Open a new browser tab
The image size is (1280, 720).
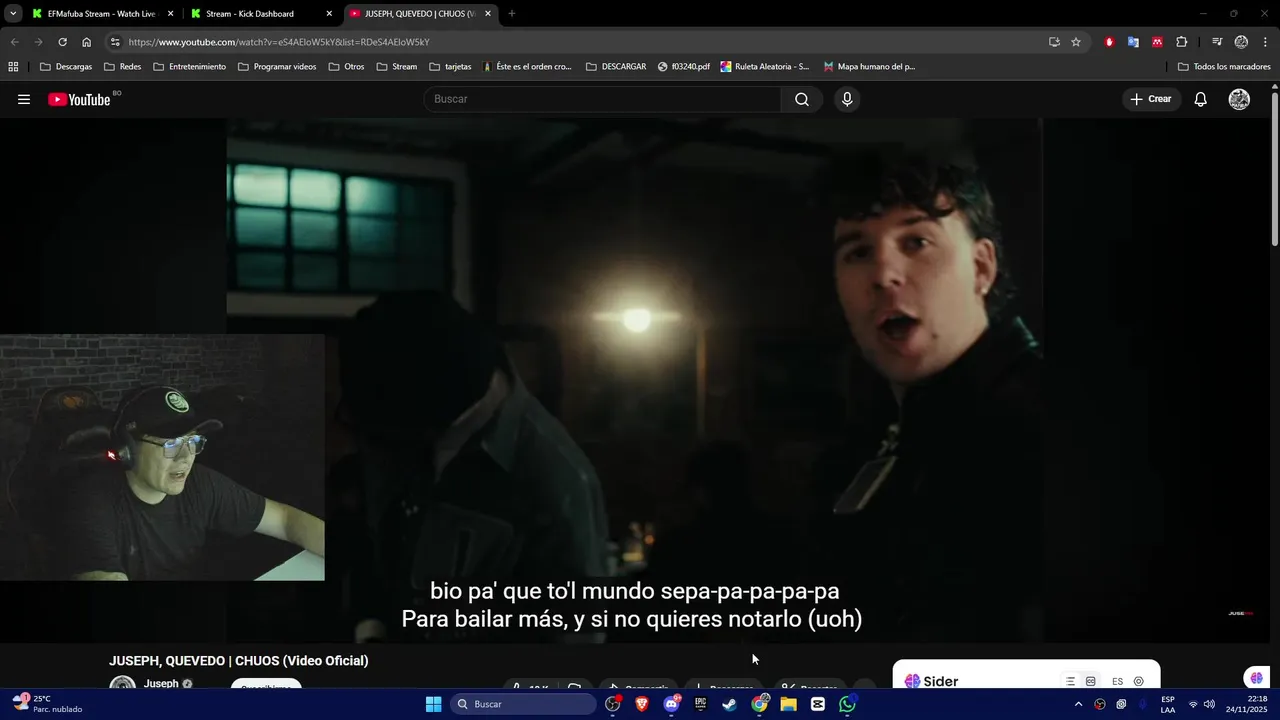click(x=512, y=14)
